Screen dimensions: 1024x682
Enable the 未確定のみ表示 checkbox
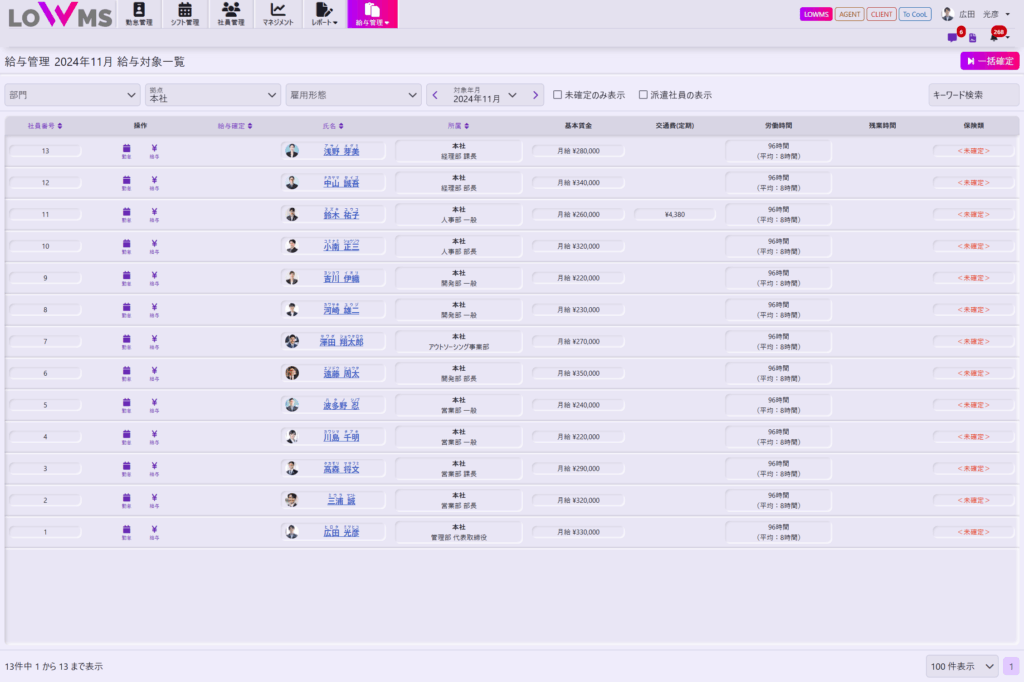[558, 95]
